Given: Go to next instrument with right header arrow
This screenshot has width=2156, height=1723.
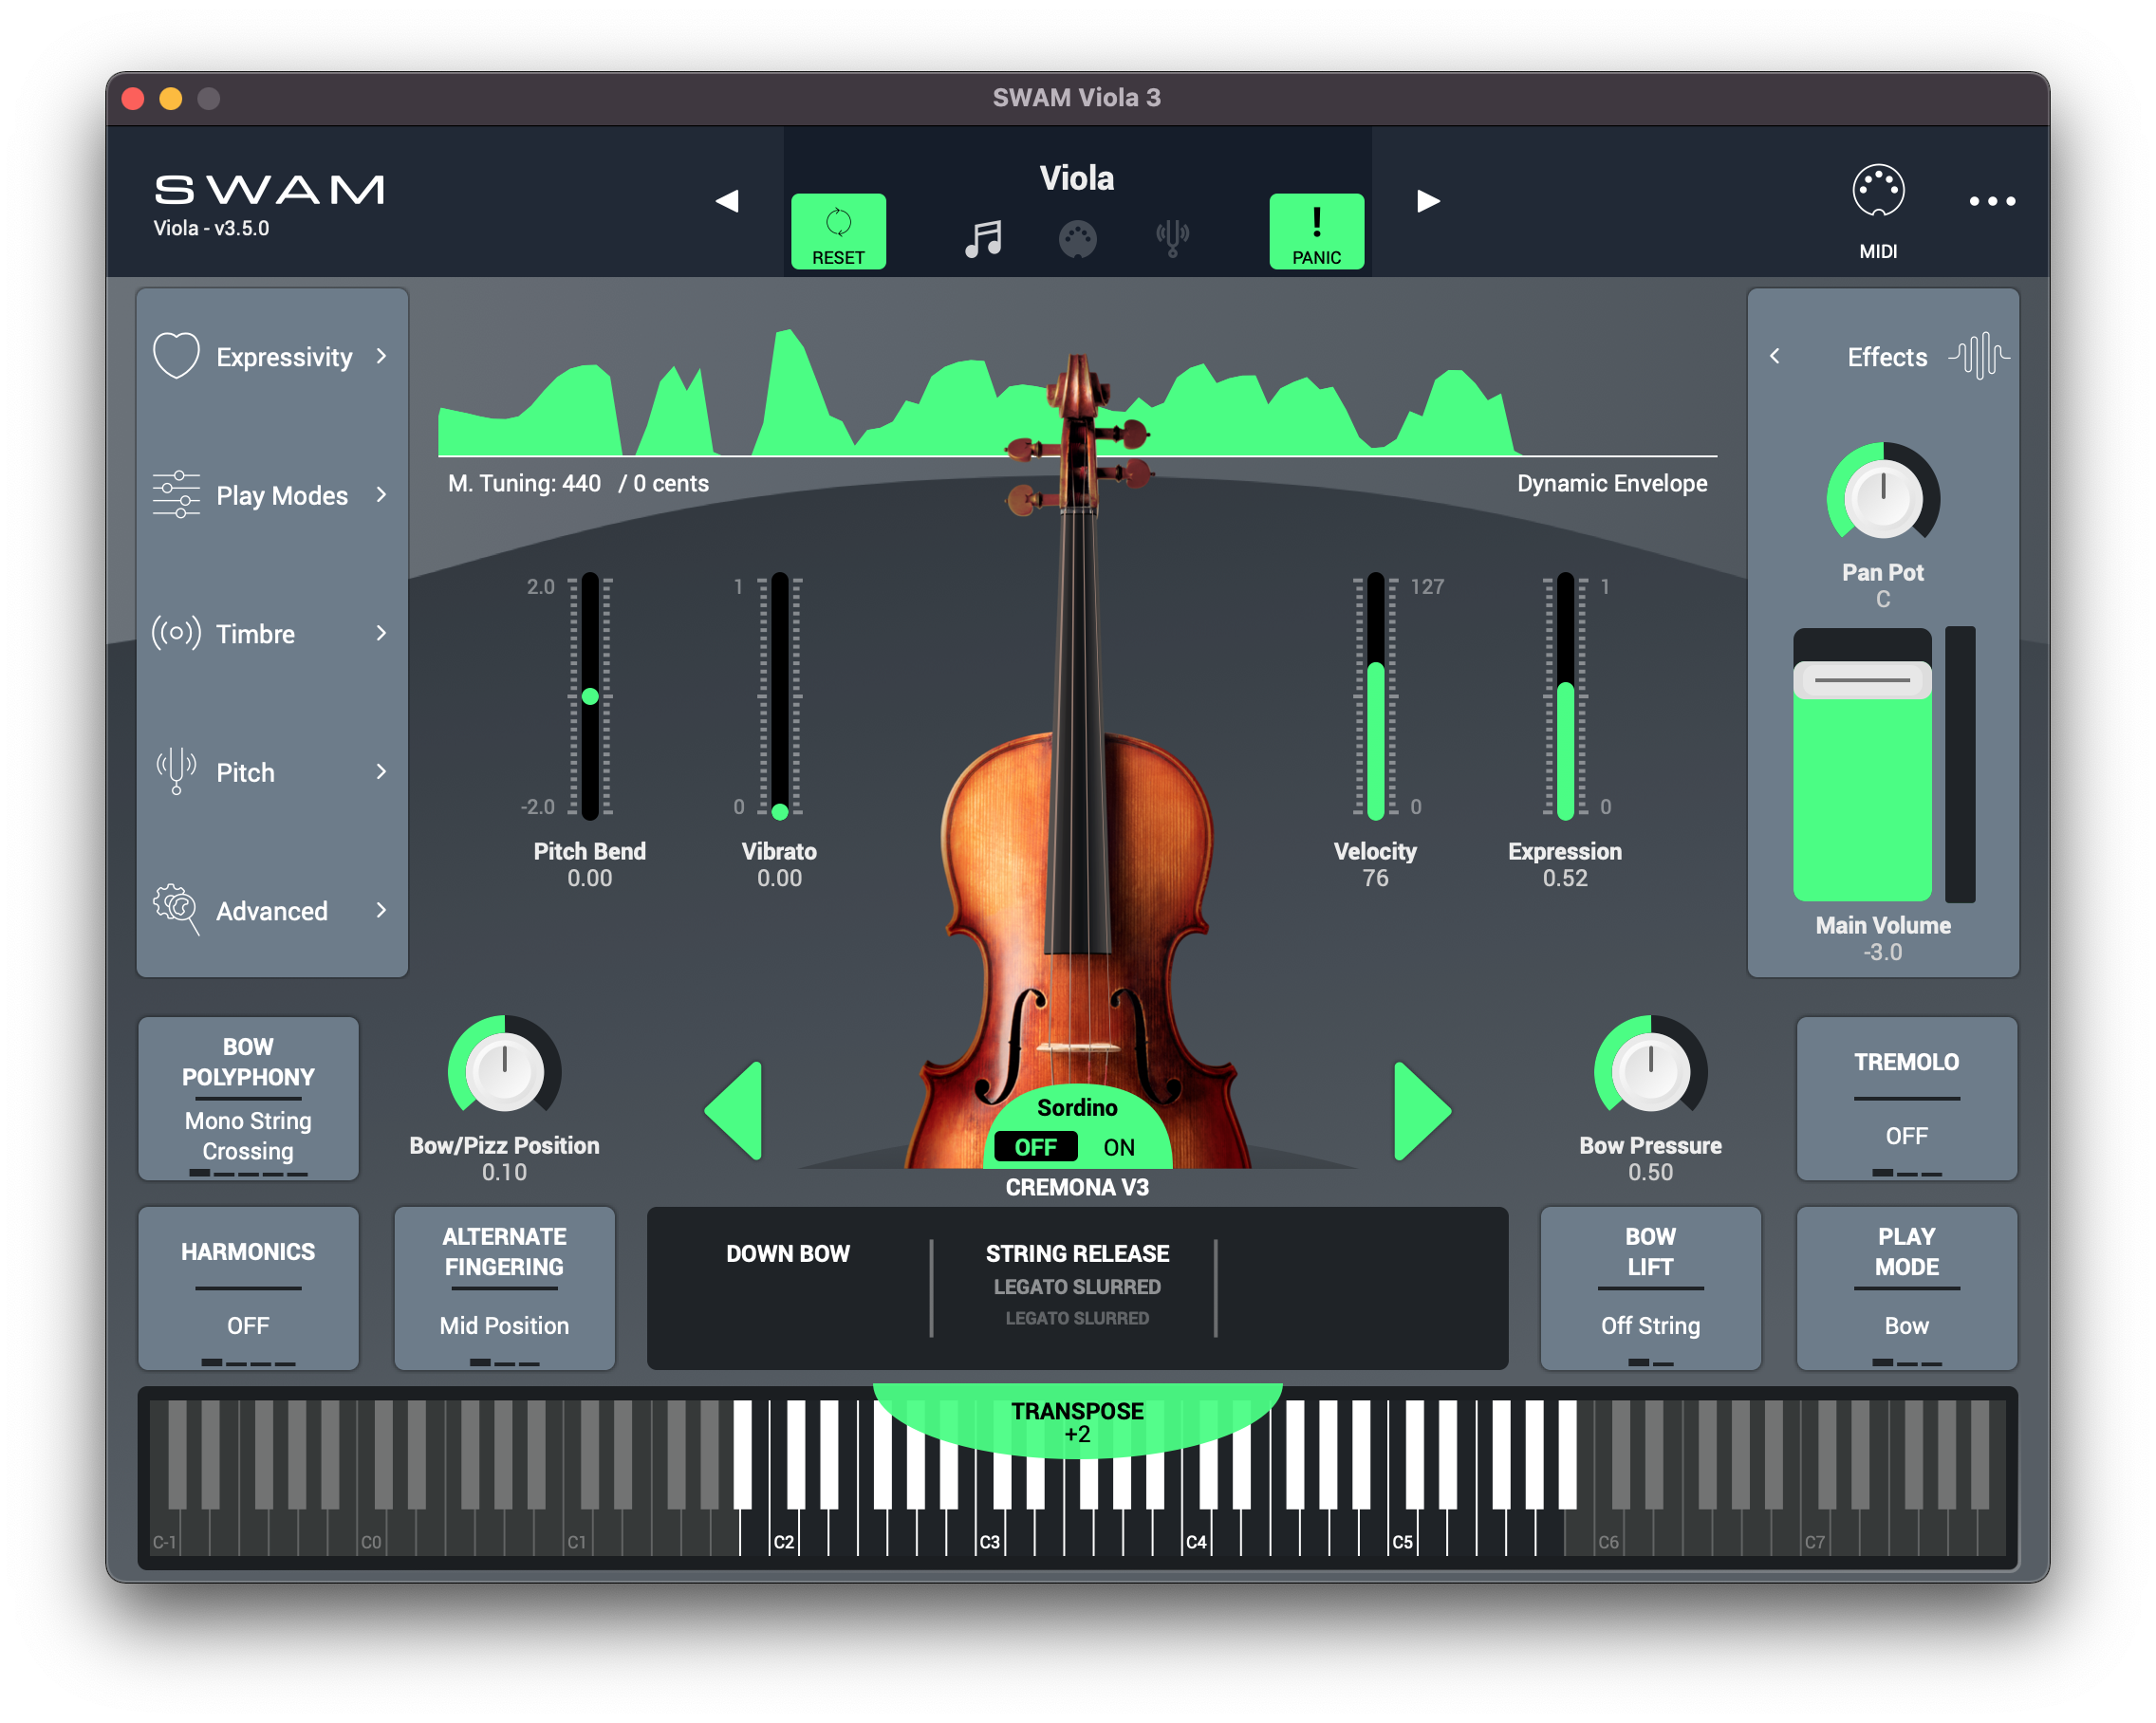Looking at the screenshot, I should [x=1428, y=201].
